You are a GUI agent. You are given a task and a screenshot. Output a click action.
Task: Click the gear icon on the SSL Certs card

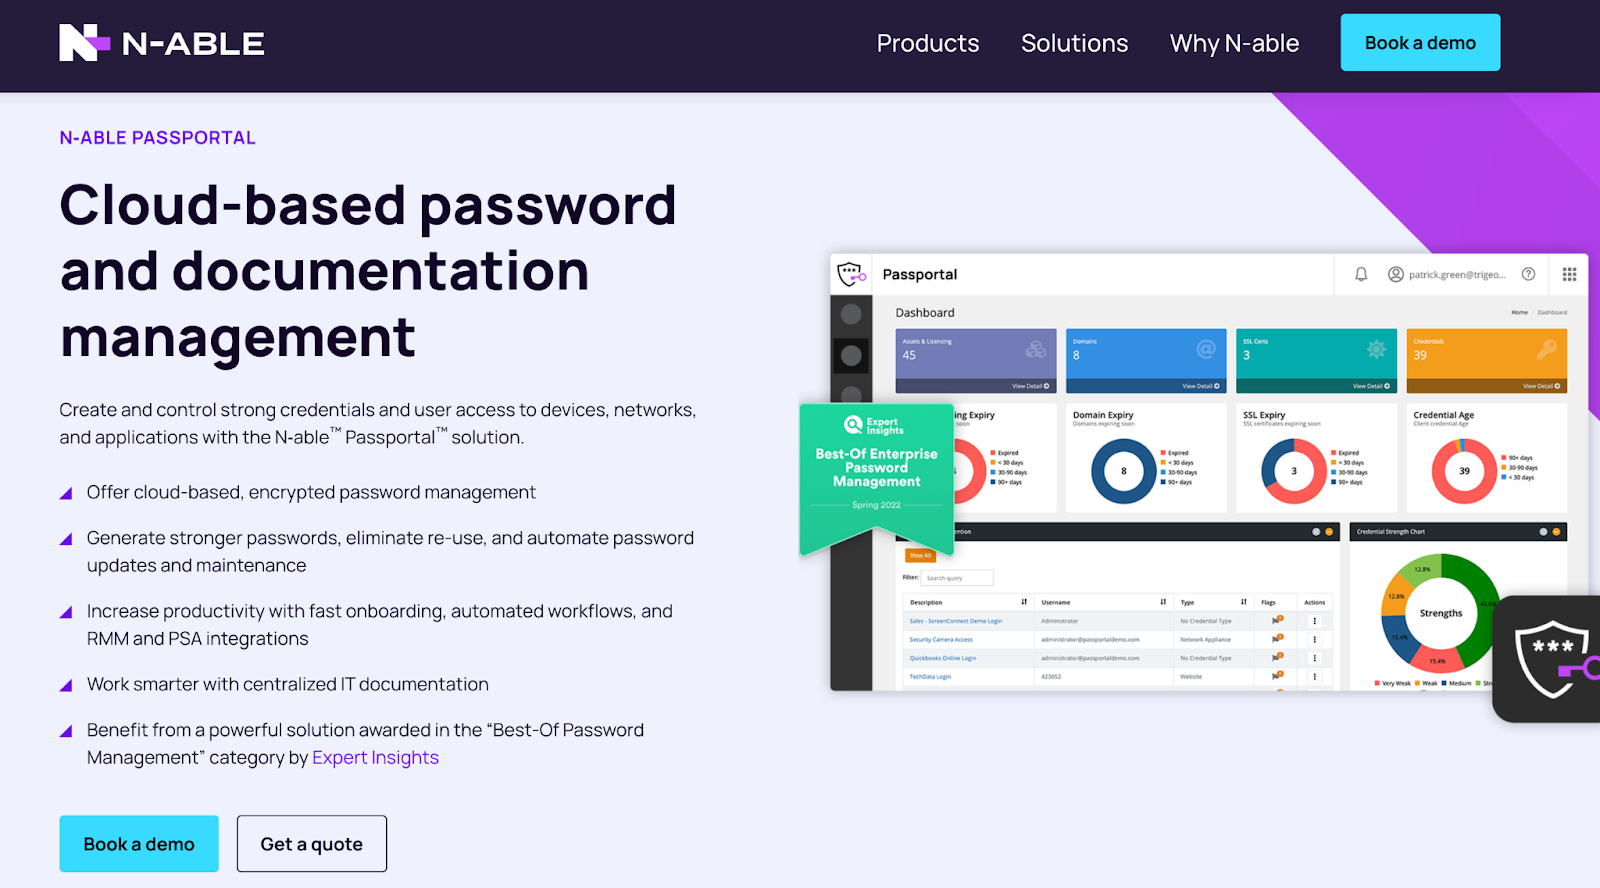1376,349
